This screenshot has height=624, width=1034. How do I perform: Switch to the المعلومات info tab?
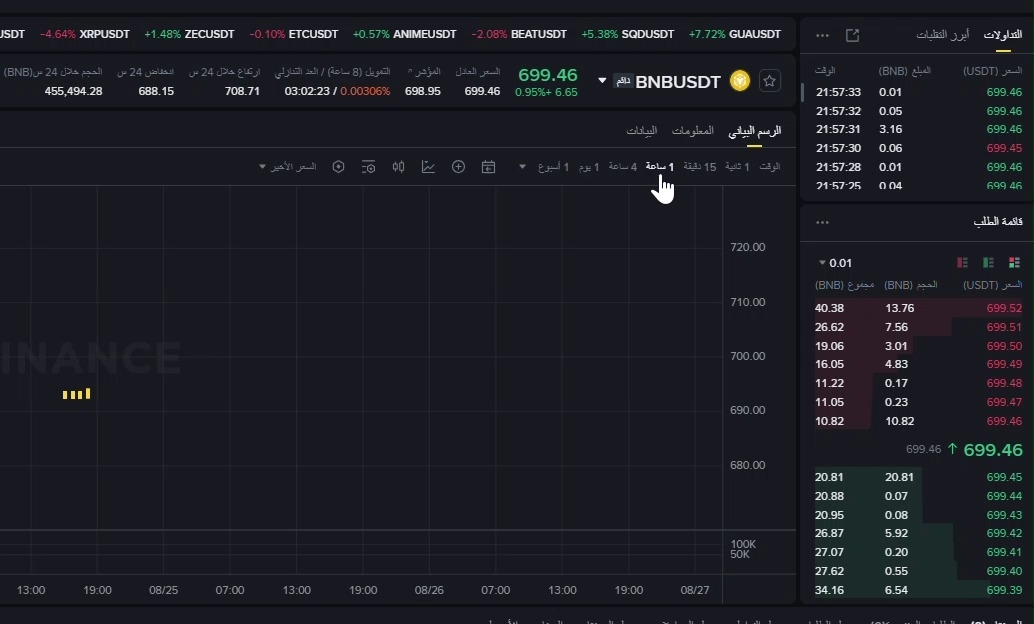coord(692,131)
